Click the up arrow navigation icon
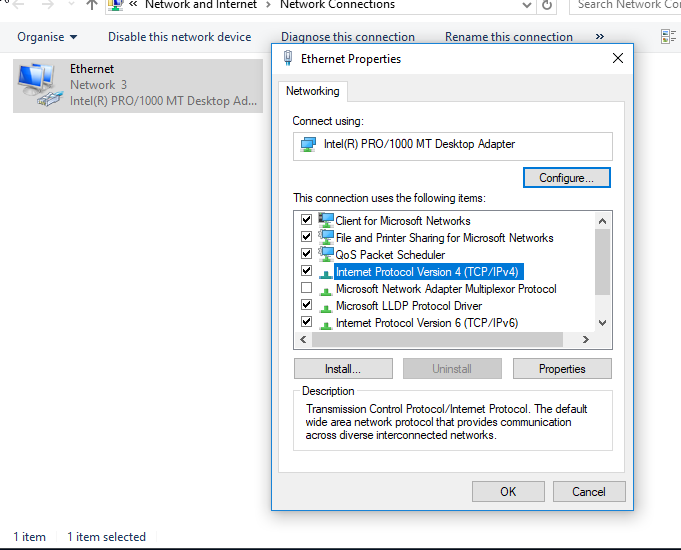 click(x=92, y=5)
